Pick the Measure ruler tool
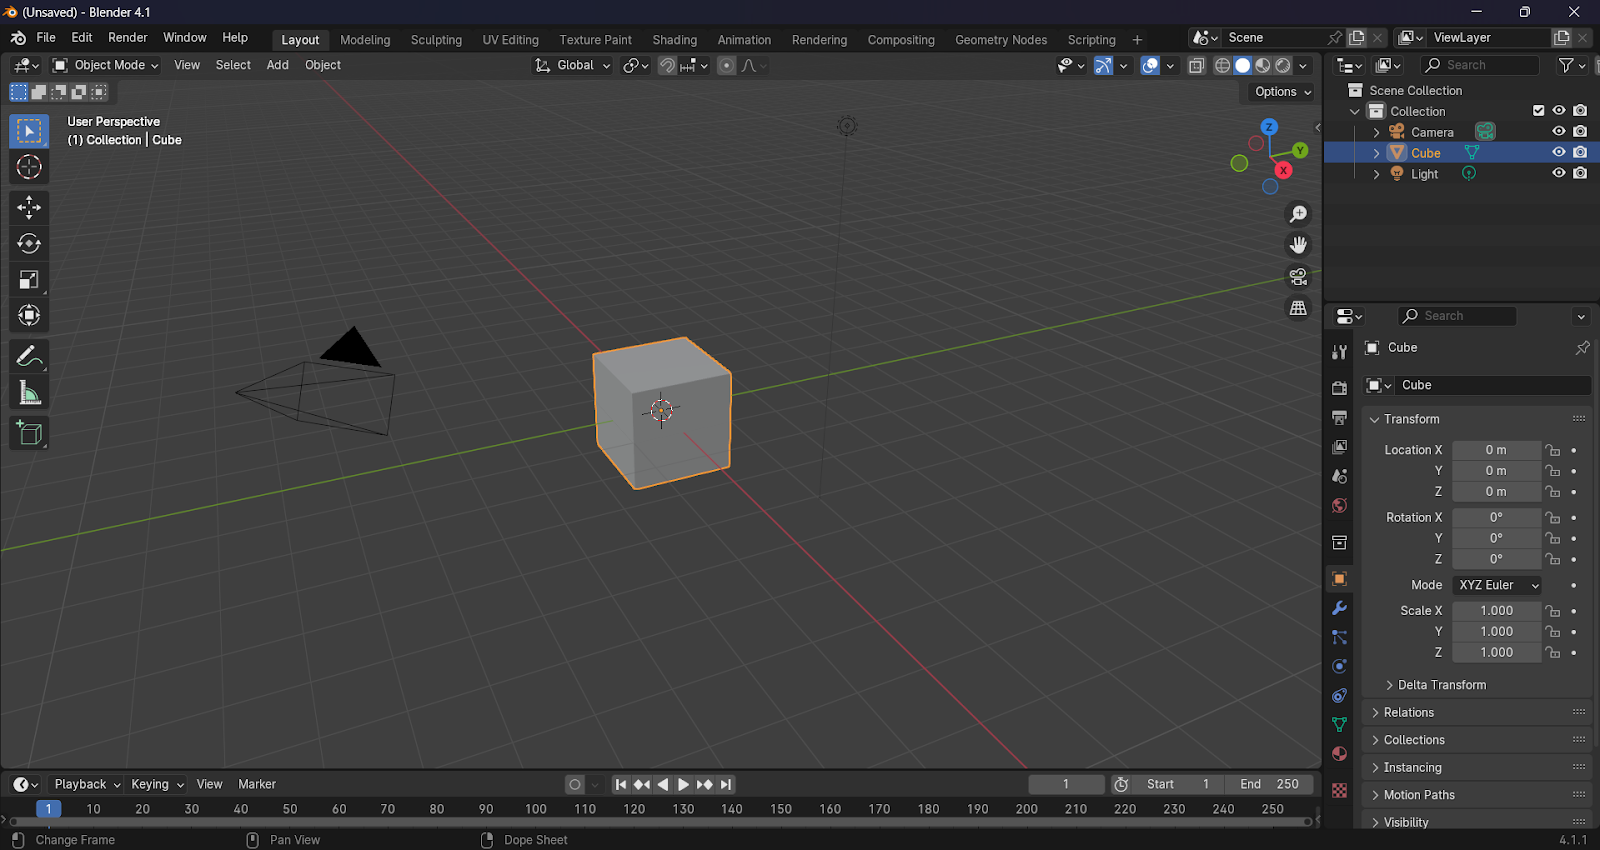The height and width of the screenshot is (850, 1600). [x=29, y=393]
